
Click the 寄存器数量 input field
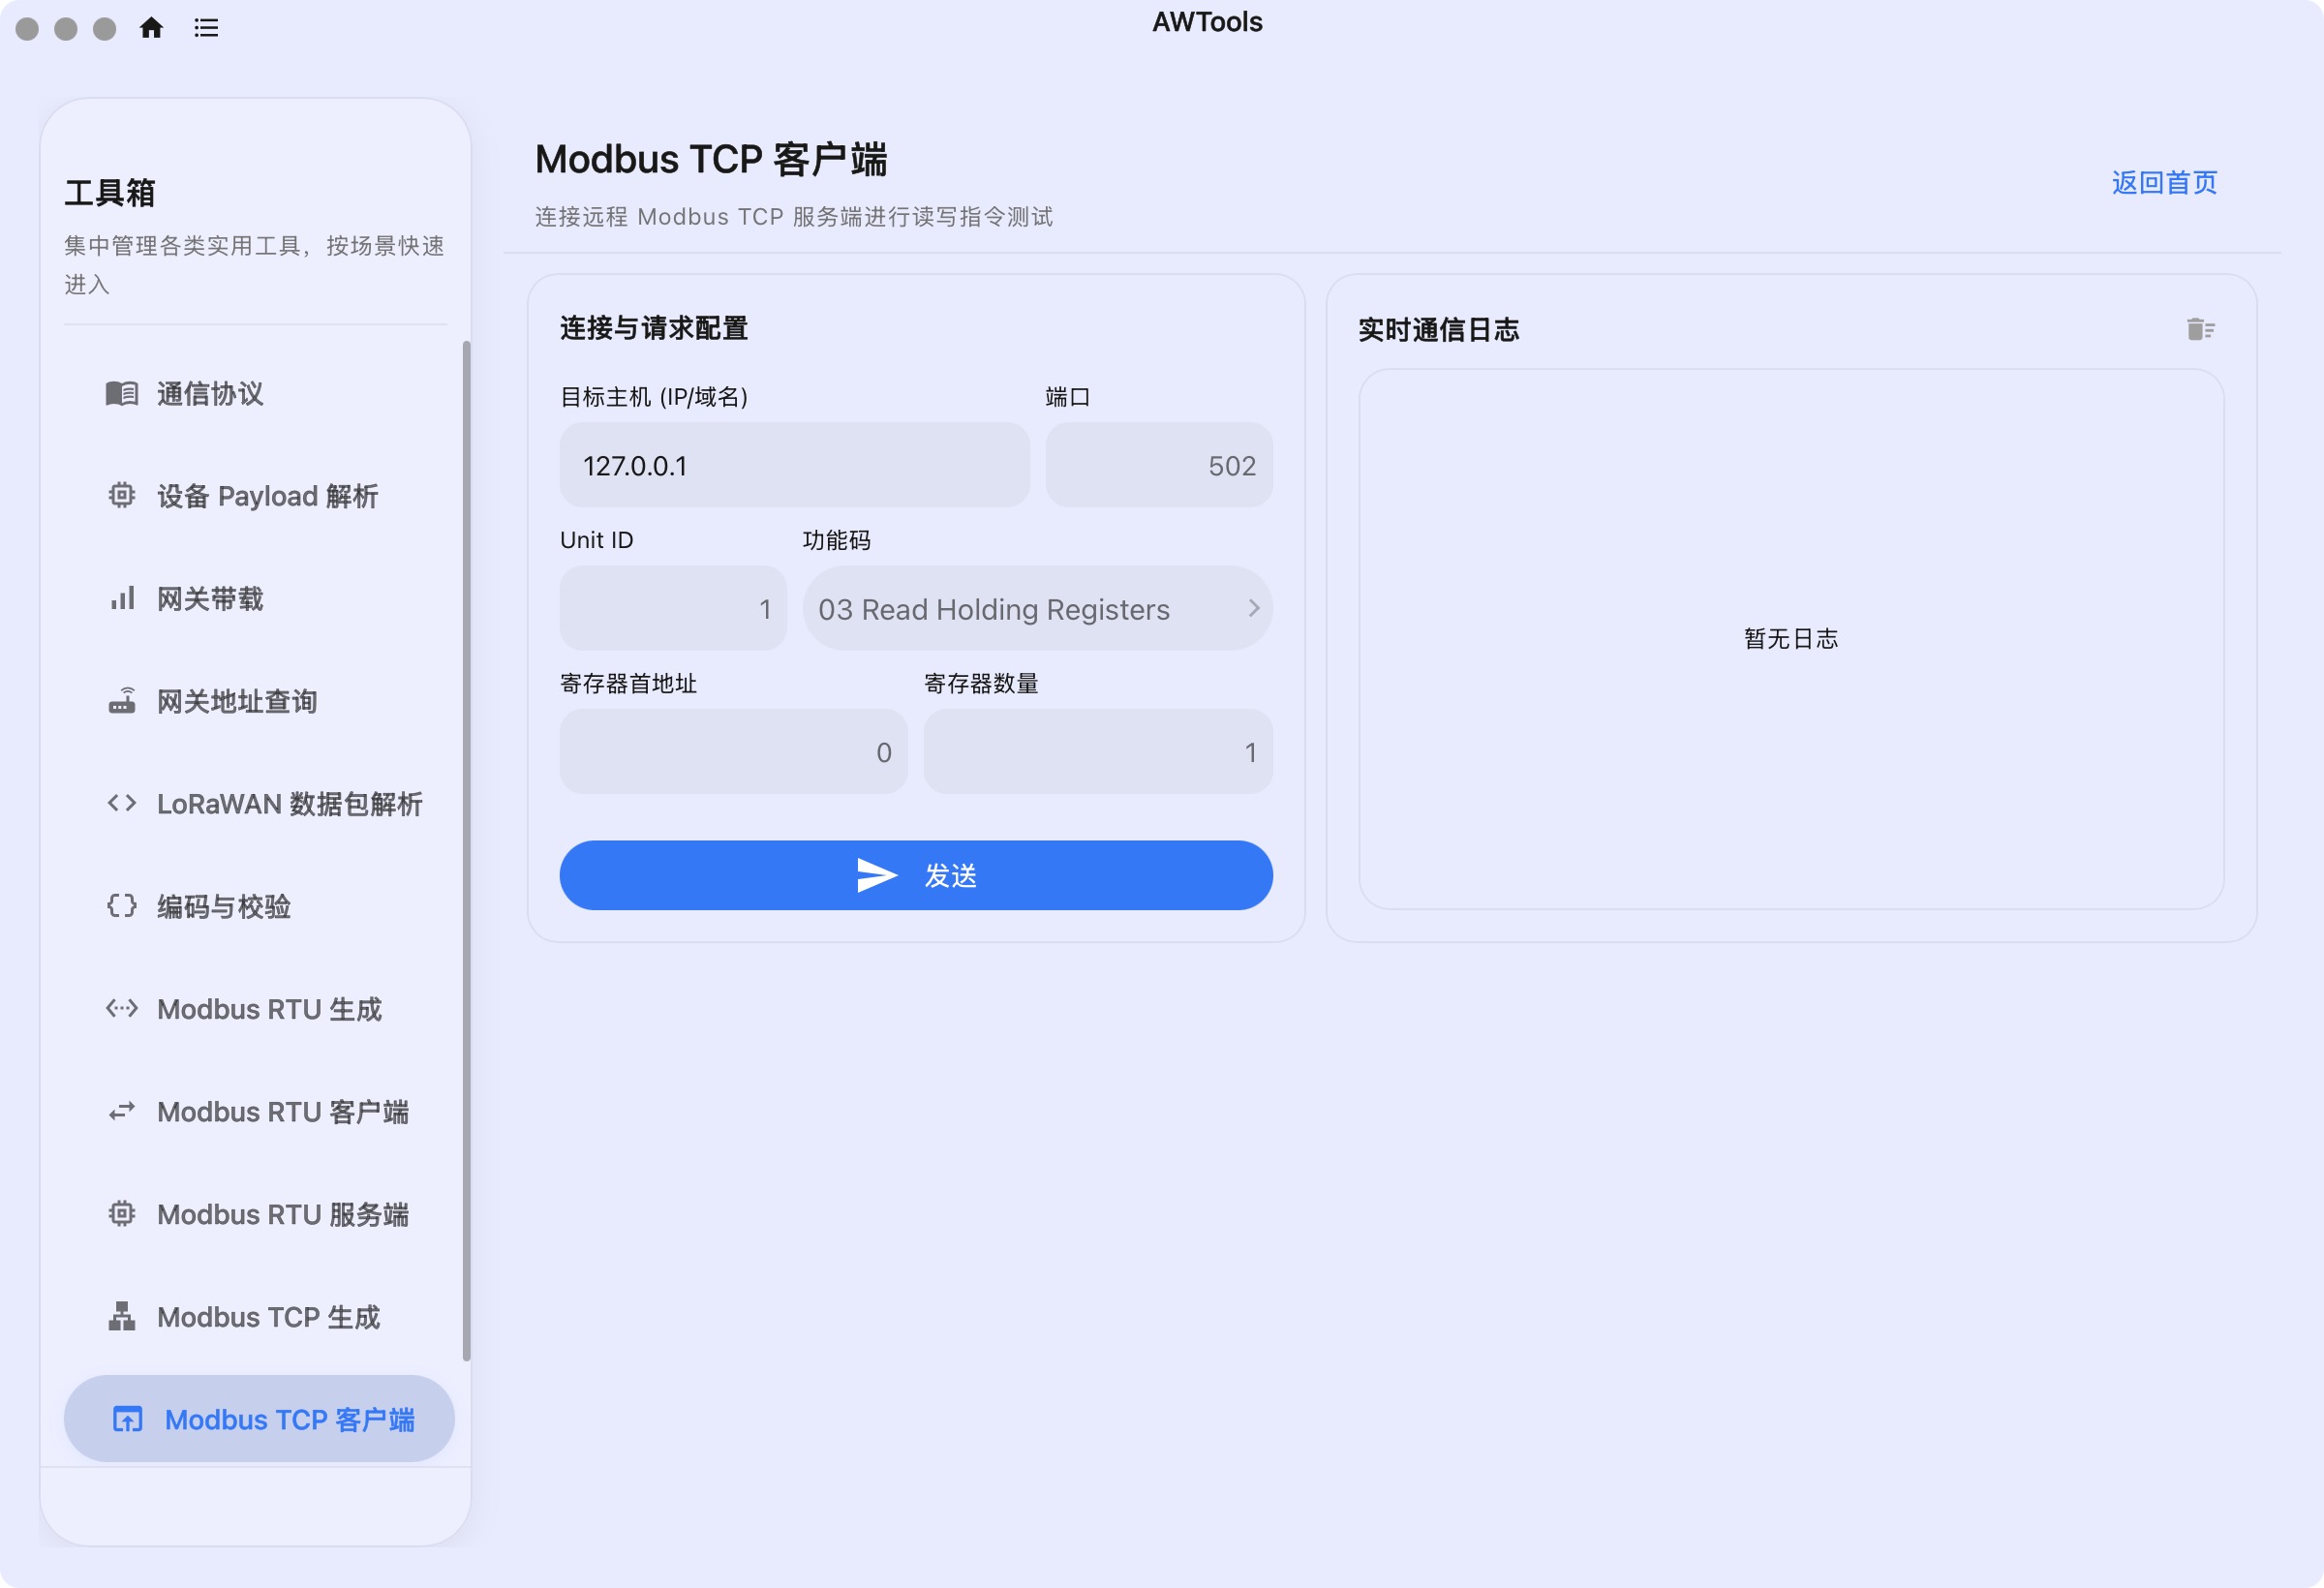(x=1098, y=752)
